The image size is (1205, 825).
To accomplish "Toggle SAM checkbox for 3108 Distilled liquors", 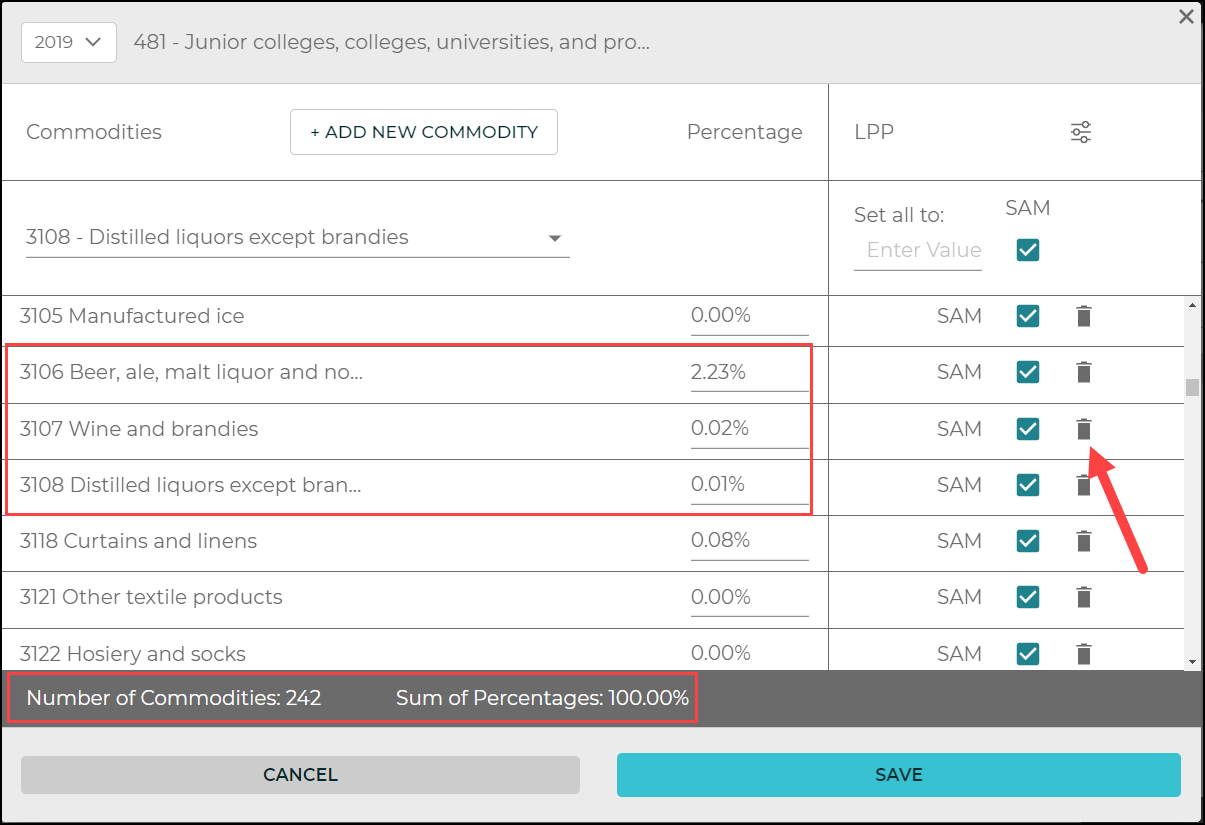I will 1028,485.
